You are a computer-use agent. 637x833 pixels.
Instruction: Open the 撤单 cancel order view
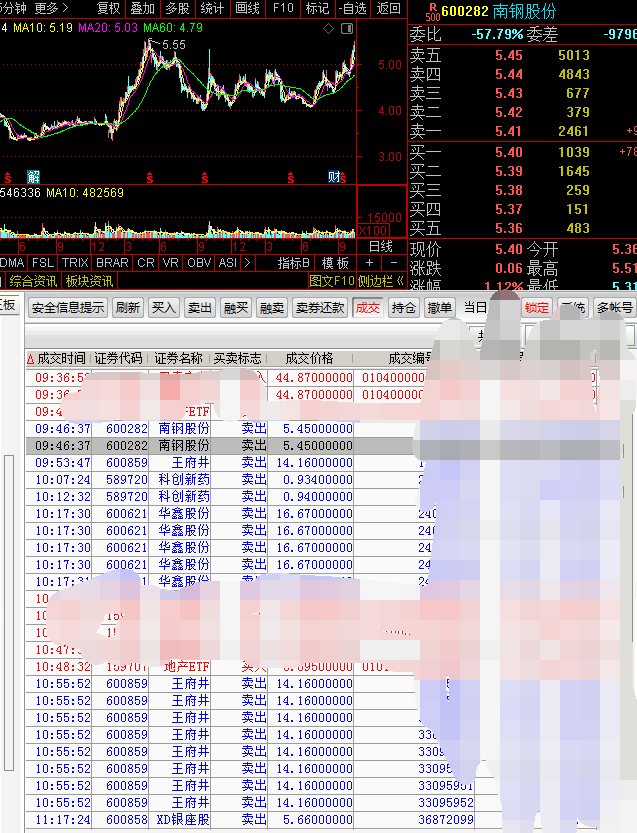pos(440,308)
